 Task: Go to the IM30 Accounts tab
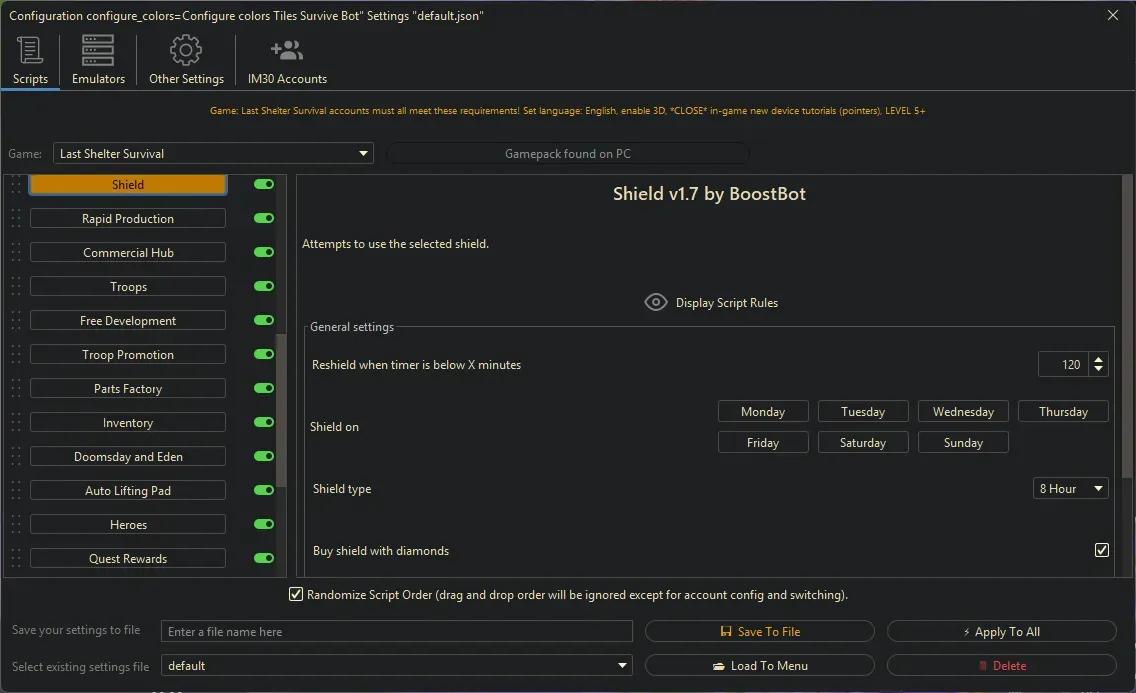[x=287, y=61]
